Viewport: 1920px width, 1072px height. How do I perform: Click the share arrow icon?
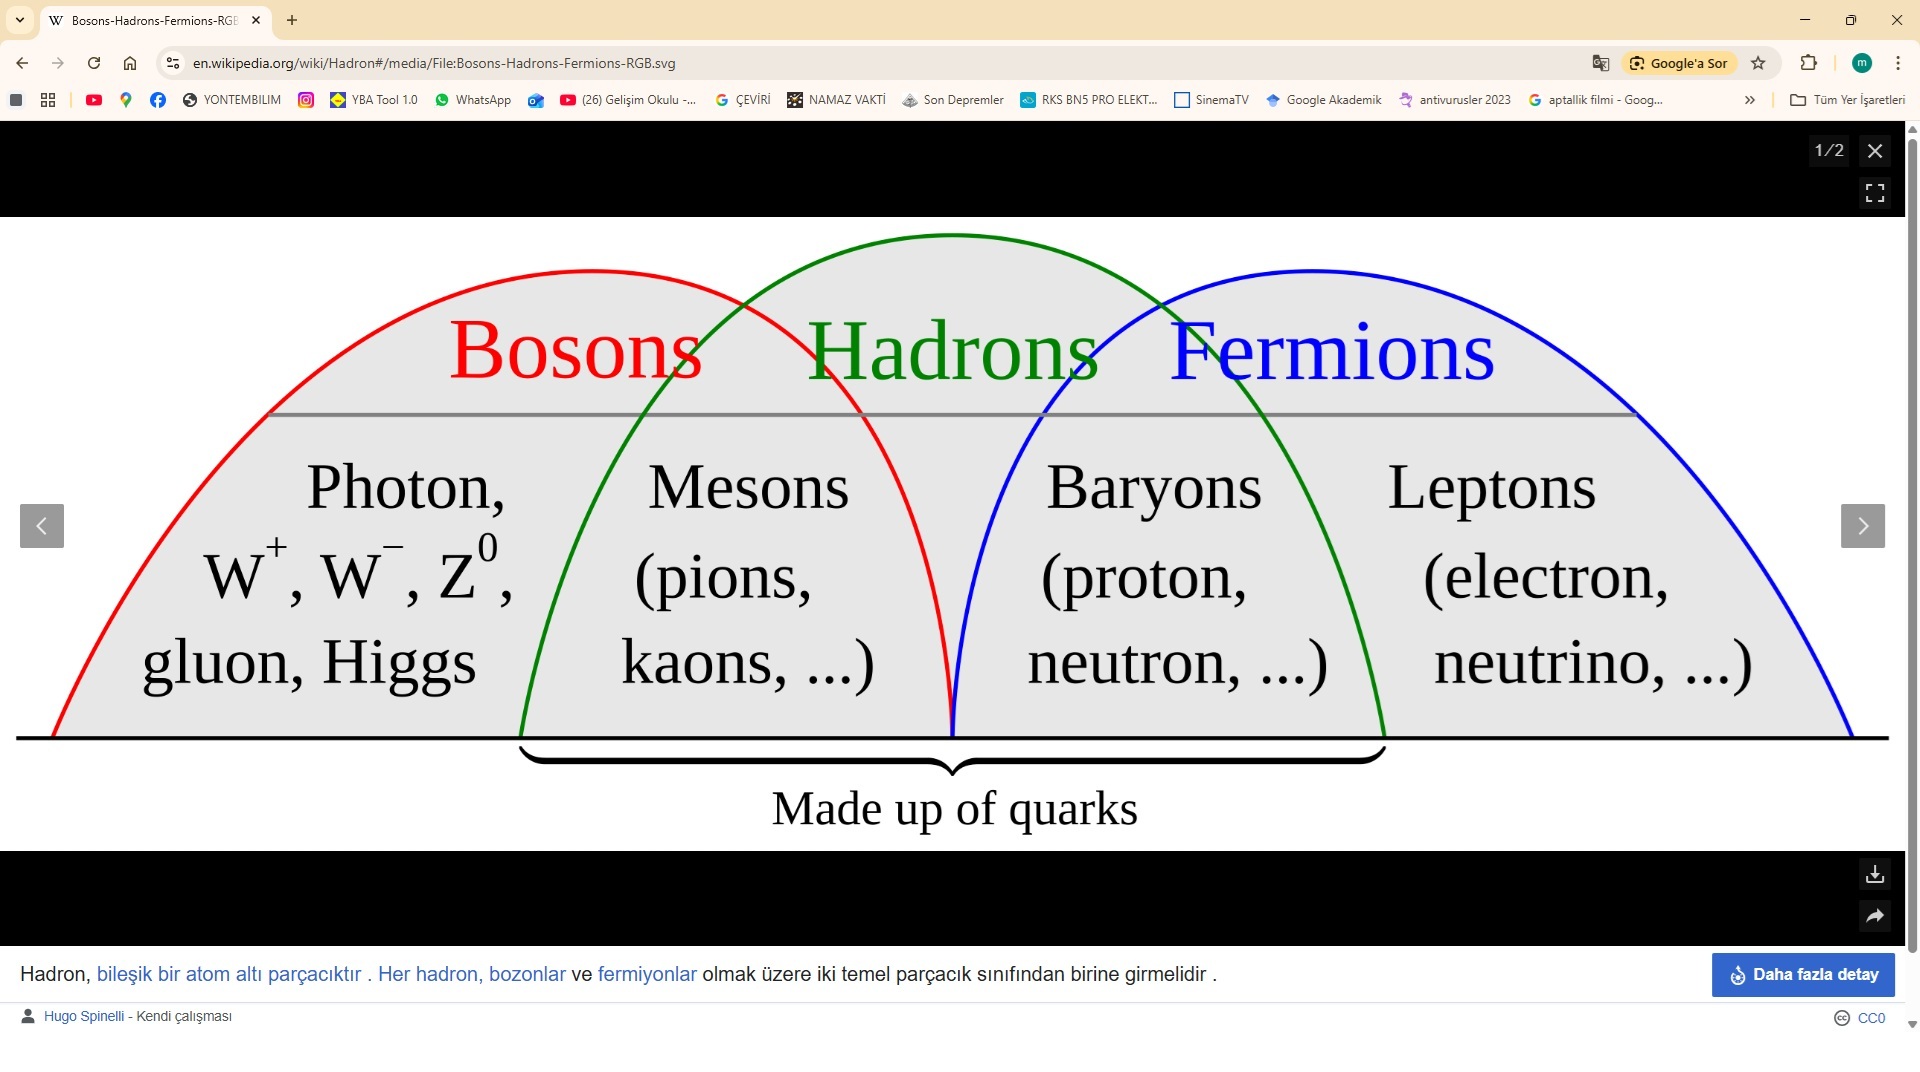click(x=1875, y=916)
